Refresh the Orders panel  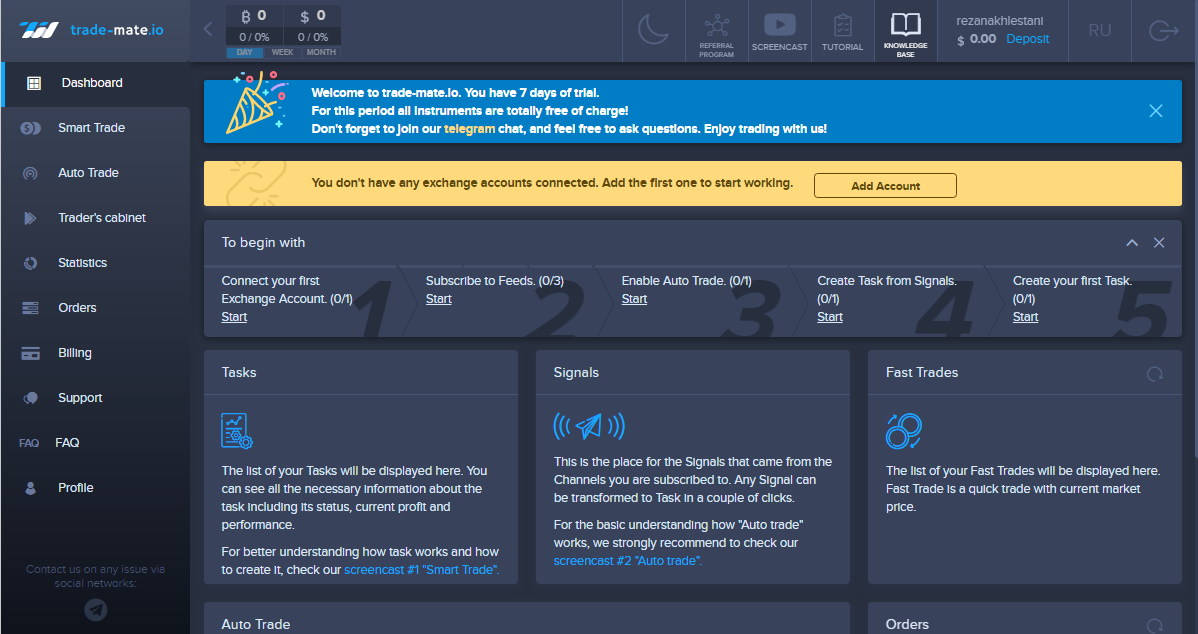coord(1154,626)
